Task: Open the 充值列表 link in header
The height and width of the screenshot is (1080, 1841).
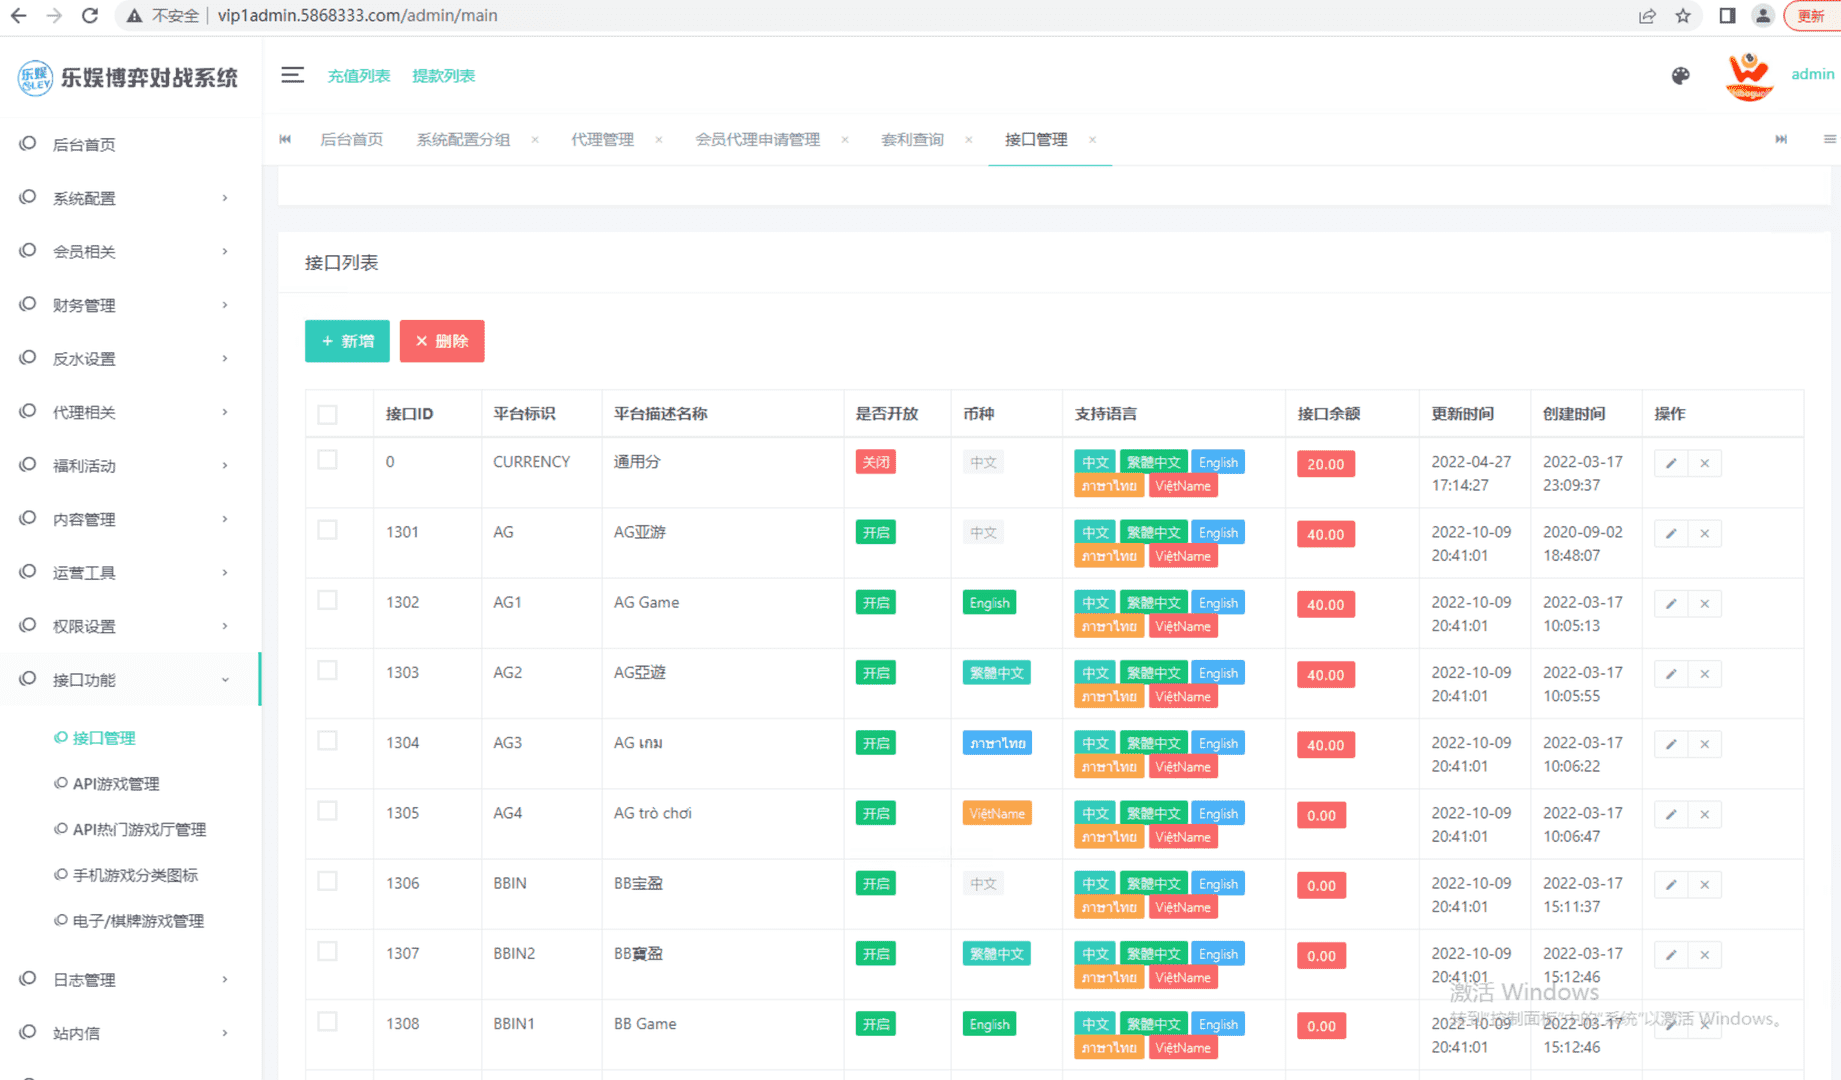Action: [358, 76]
